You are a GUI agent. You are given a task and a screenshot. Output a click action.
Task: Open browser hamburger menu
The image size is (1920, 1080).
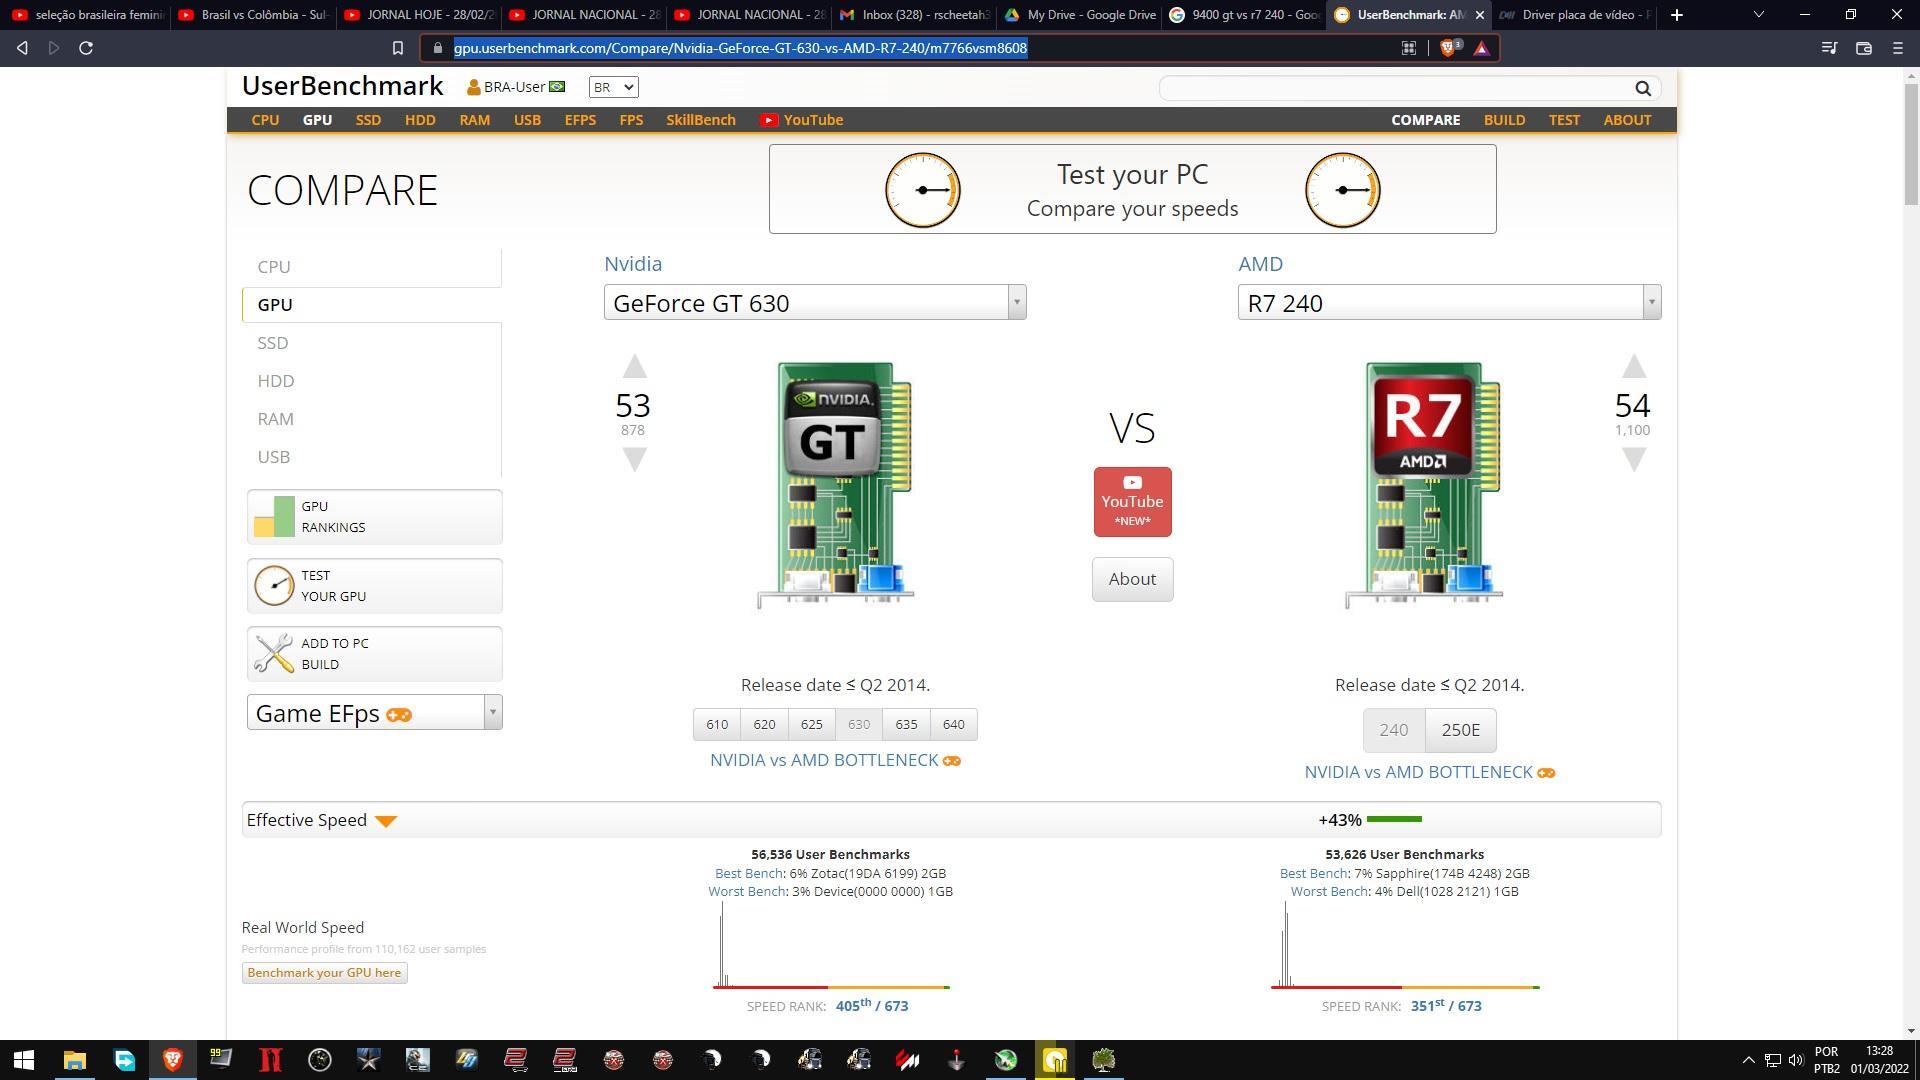click(1897, 48)
